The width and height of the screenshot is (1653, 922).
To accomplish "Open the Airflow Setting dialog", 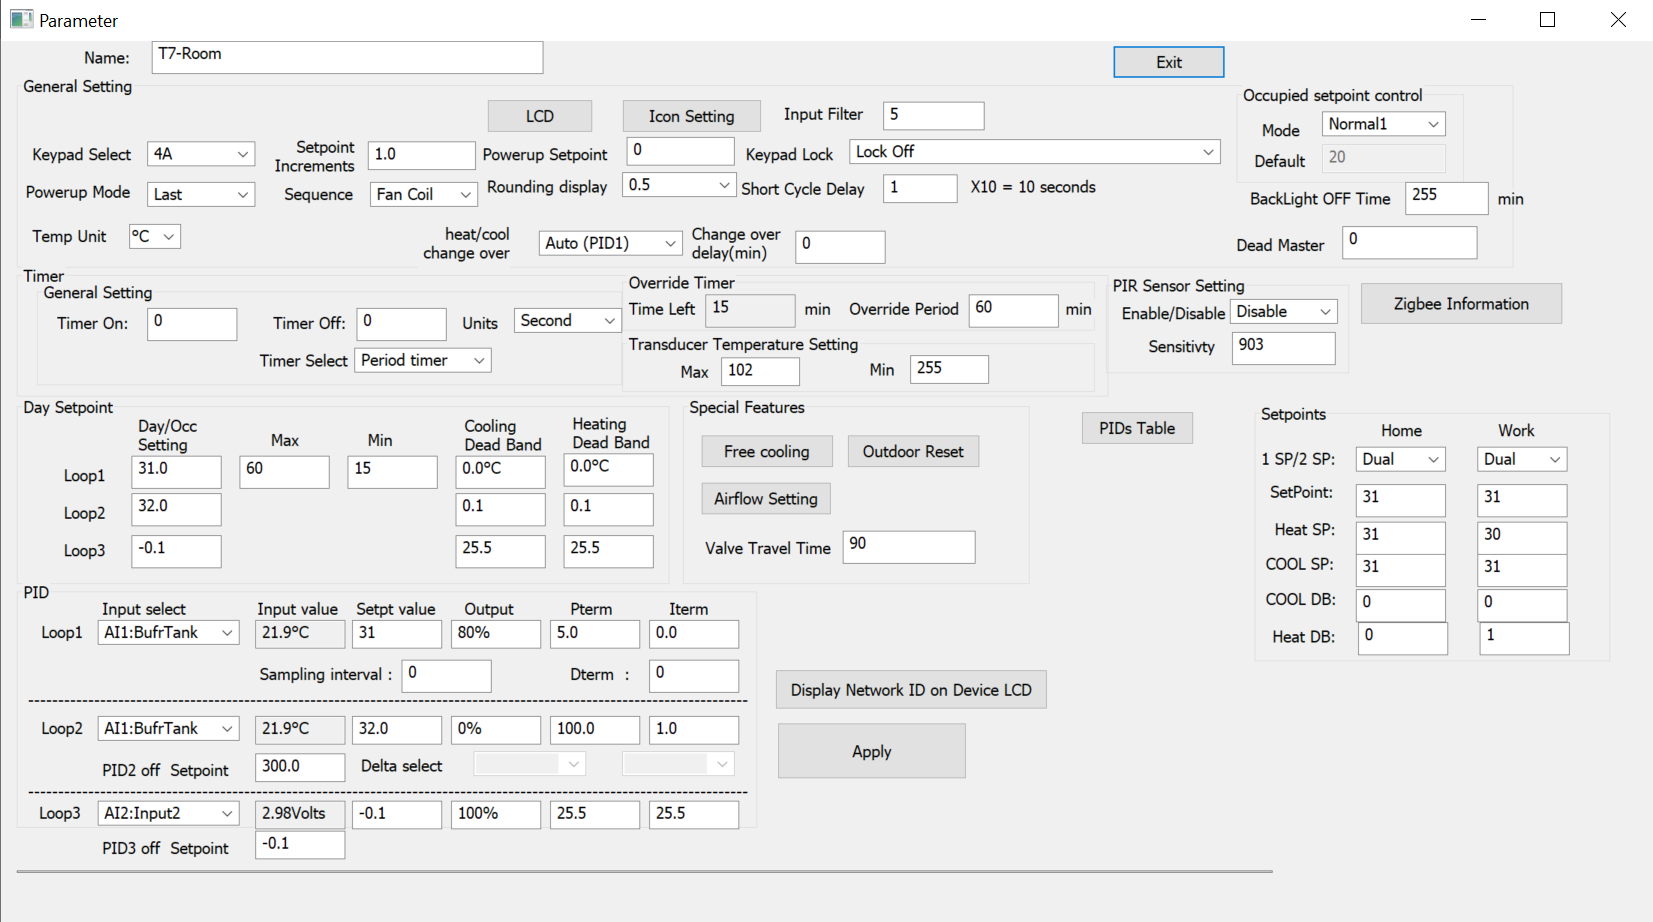I will pyautogui.click(x=765, y=498).
